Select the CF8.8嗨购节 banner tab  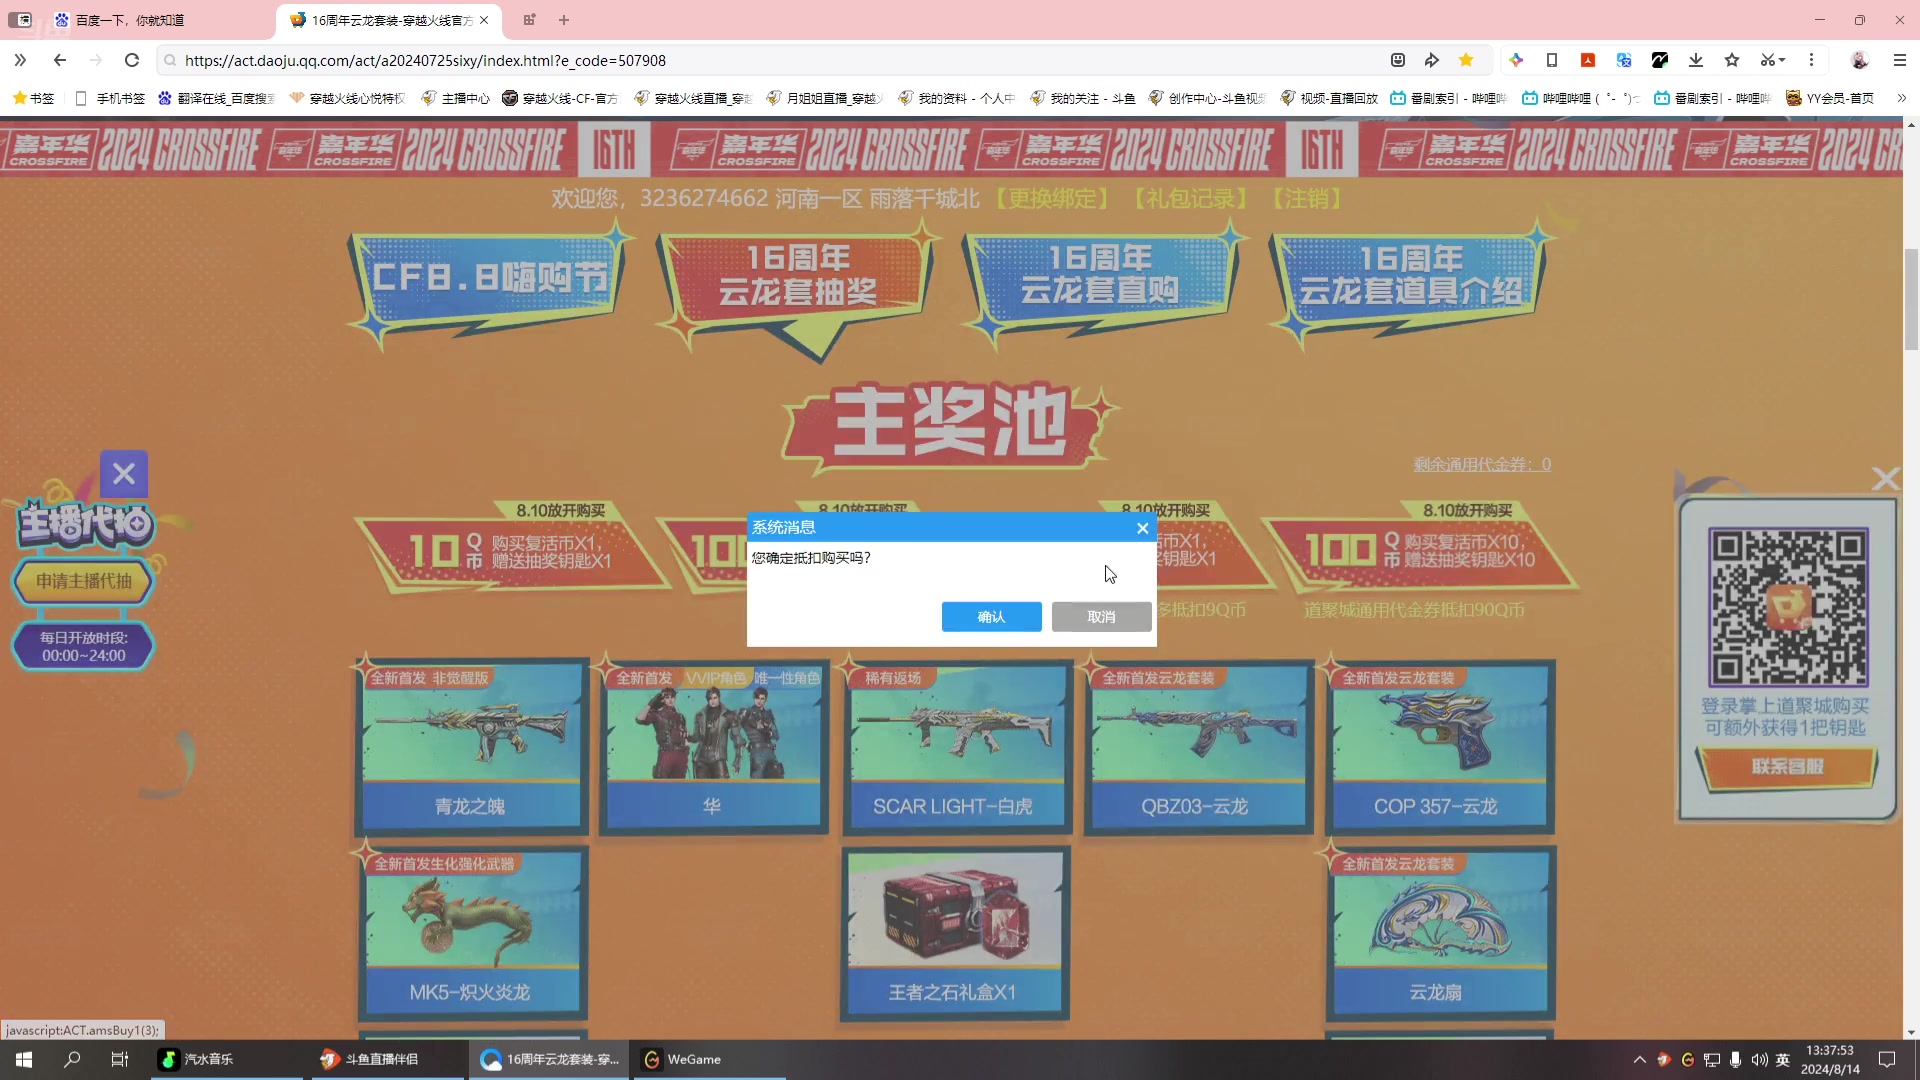click(488, 280)
